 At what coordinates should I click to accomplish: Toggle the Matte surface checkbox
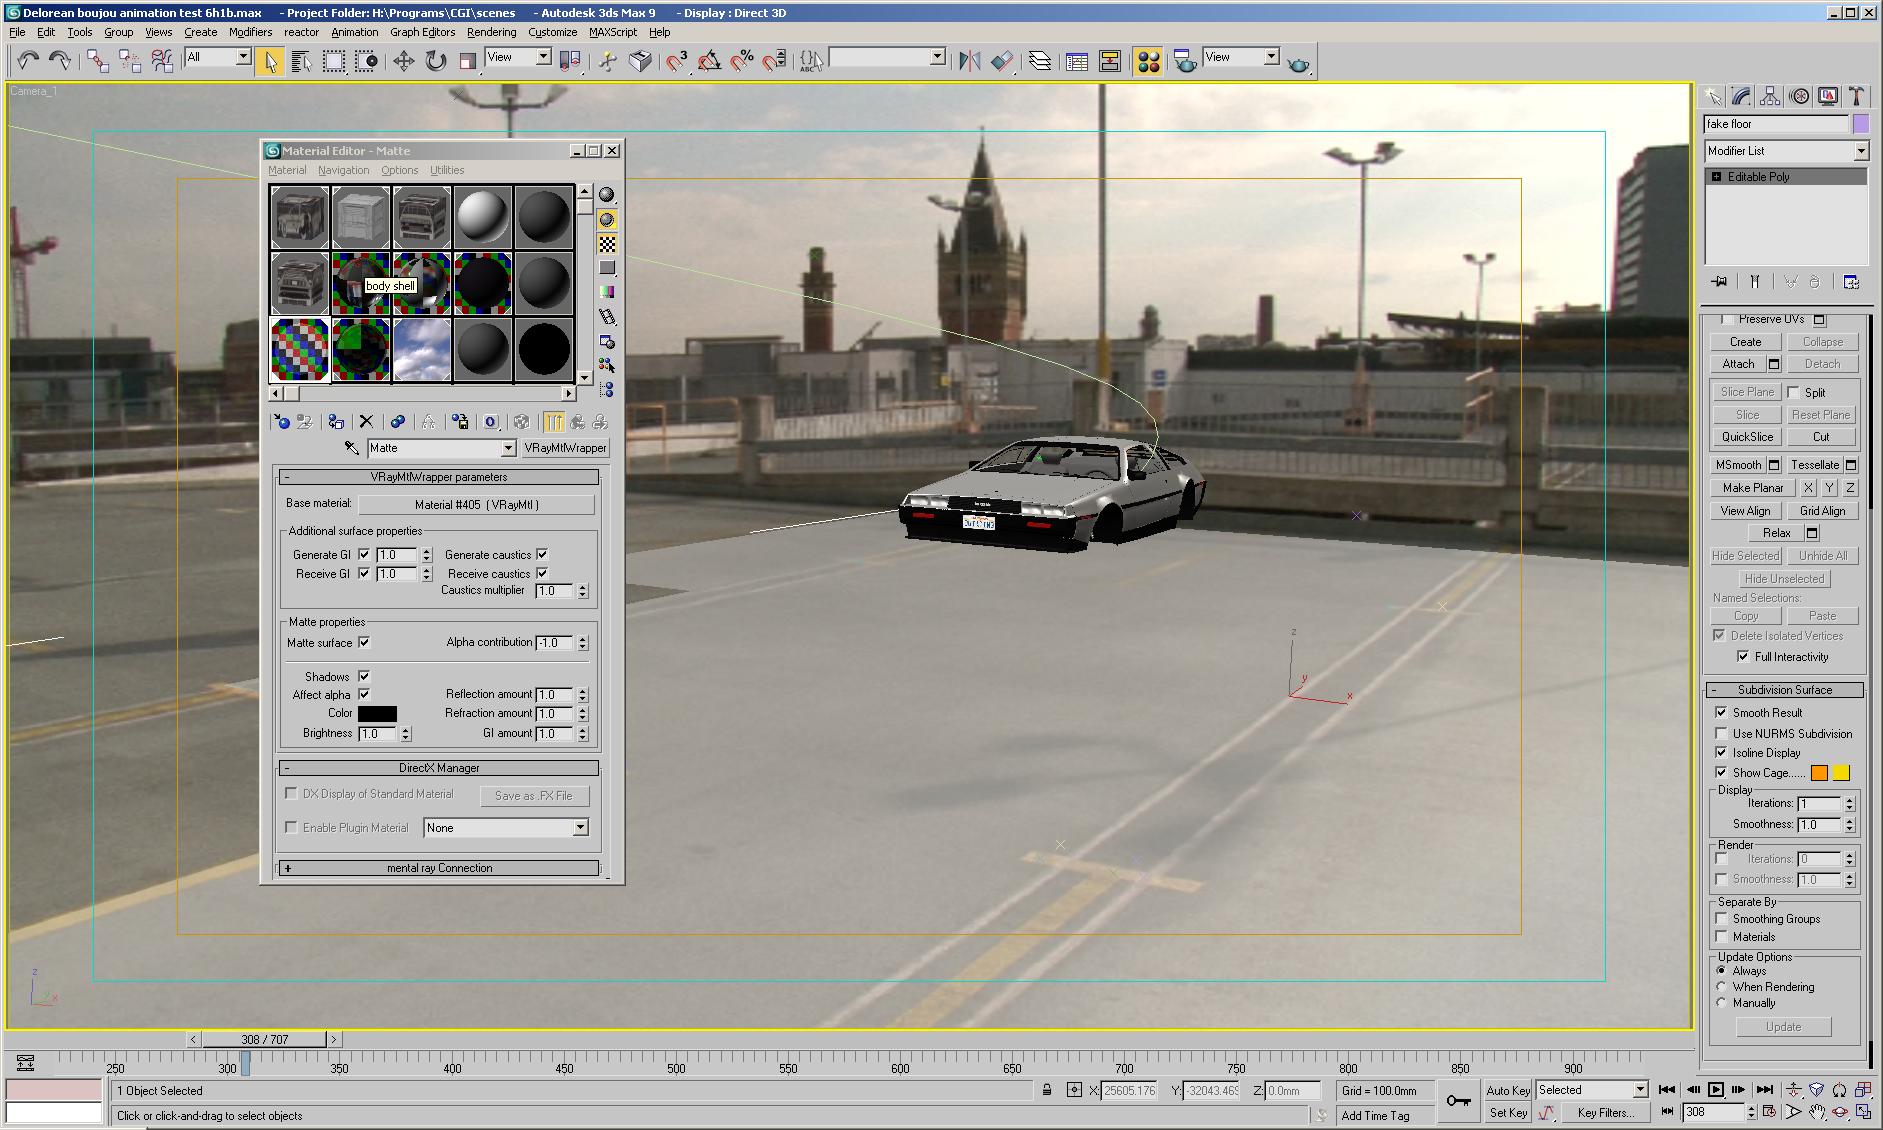point(362,642)
